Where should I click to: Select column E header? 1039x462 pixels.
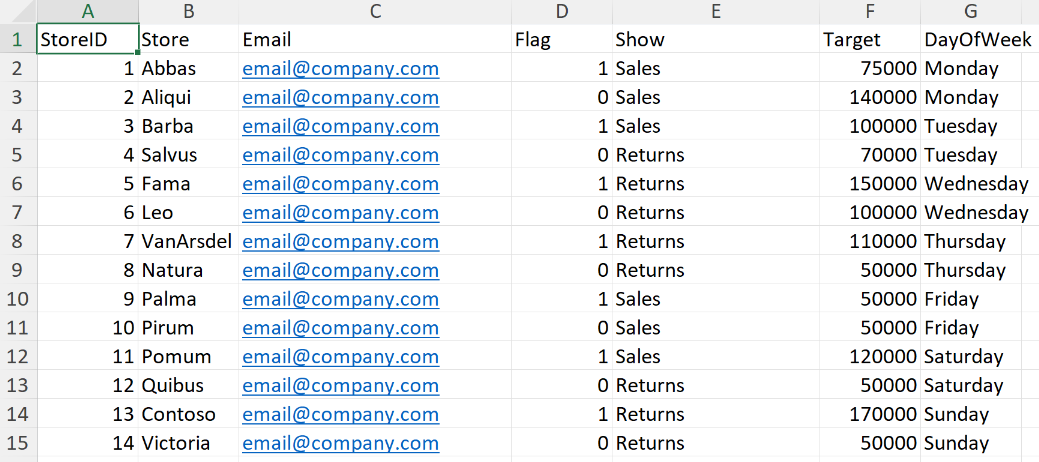[715, 12]
